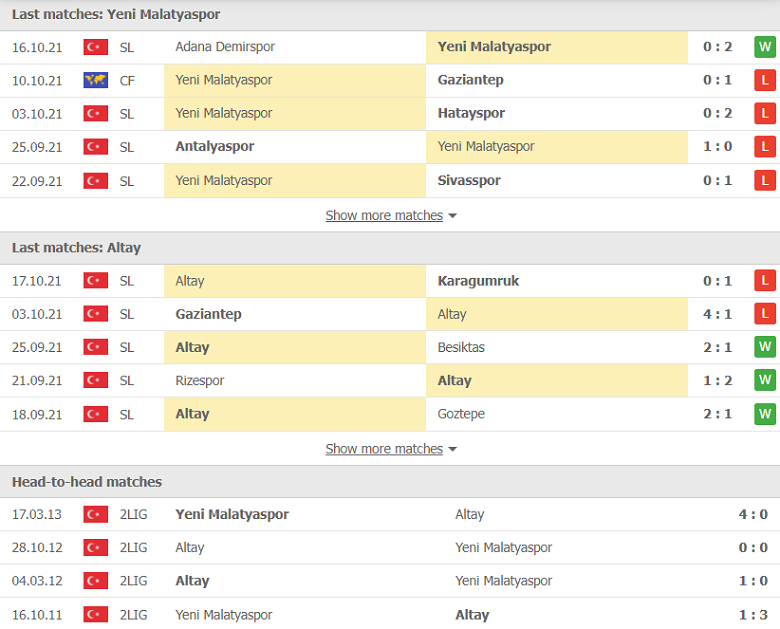Viewport: 780px width, 629px height.
Task: Click 0 : 2 score of Adana Demirspor match
Action: [x=717, y=47]
